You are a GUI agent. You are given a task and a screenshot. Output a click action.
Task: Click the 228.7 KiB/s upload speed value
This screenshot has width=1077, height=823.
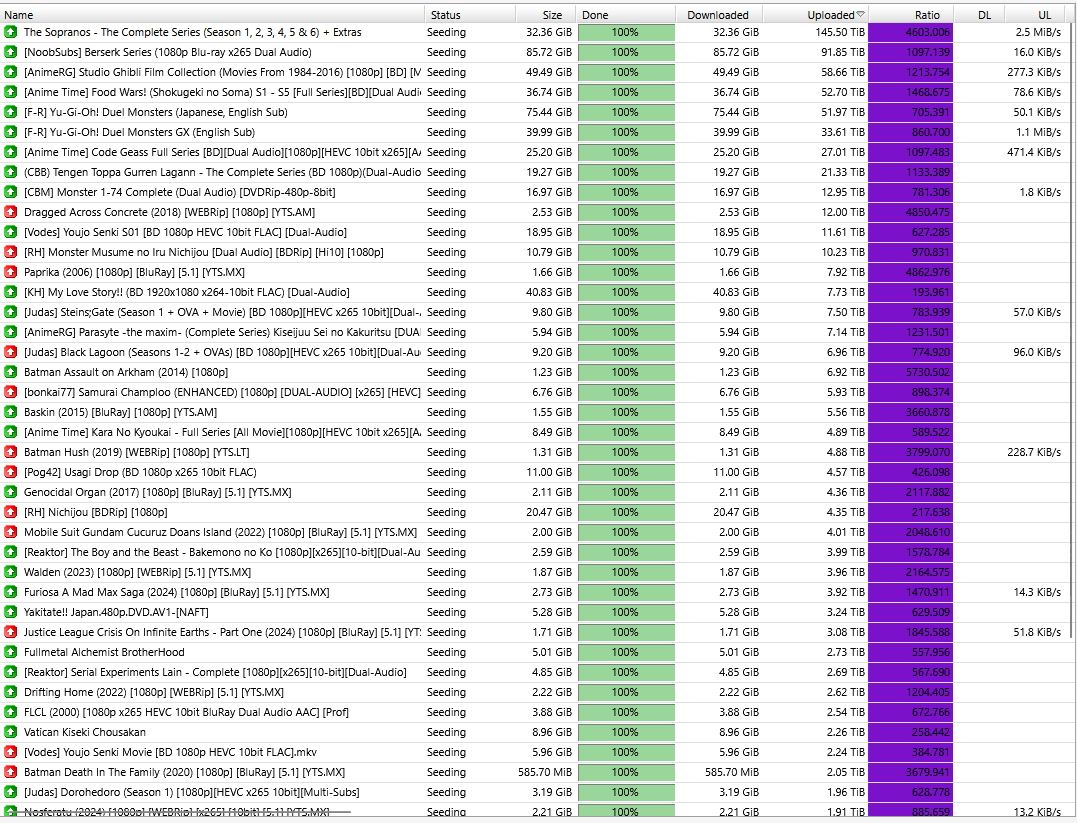pos(1034,452)
